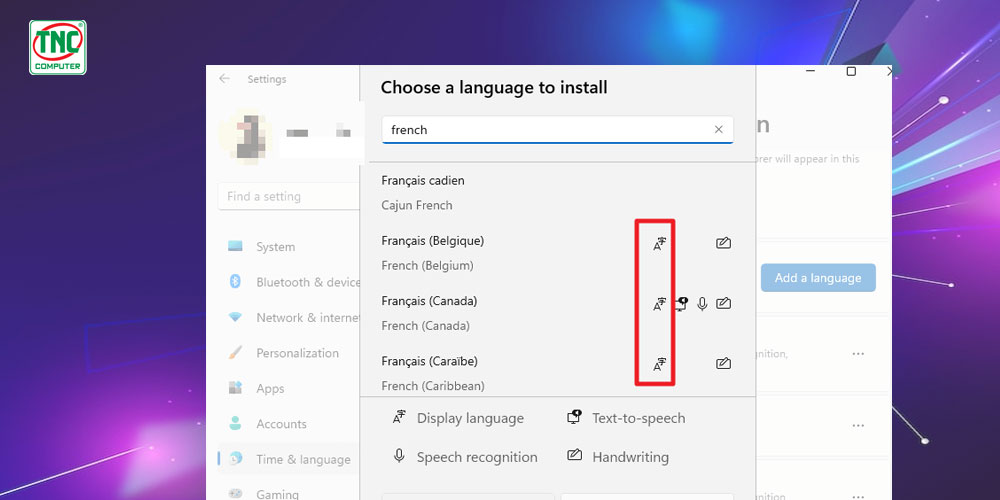Click the Text-to-speech legend label
This screenshot has width=1000, height=500.
pos(638,418)
